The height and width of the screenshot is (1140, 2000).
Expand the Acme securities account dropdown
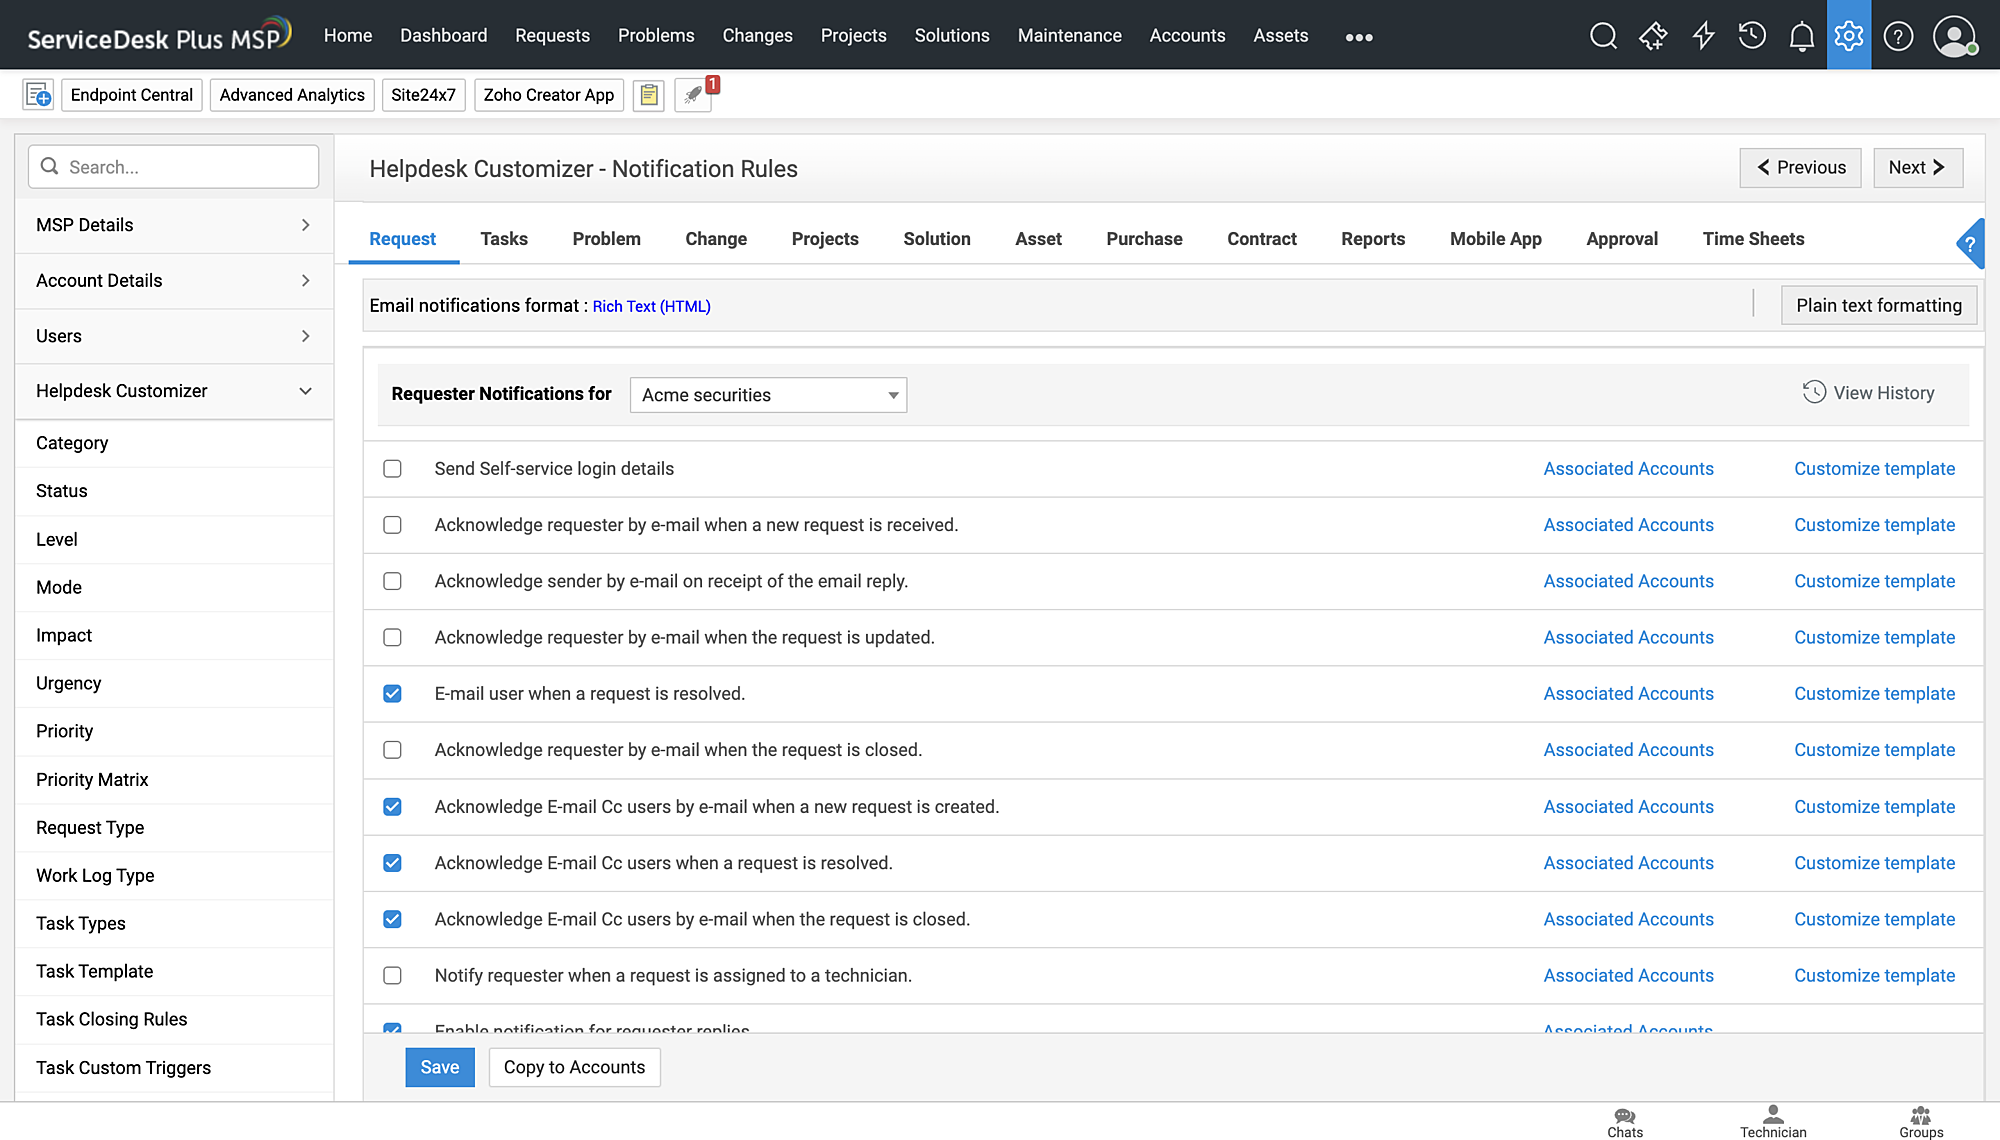click(x=890, y=394)
